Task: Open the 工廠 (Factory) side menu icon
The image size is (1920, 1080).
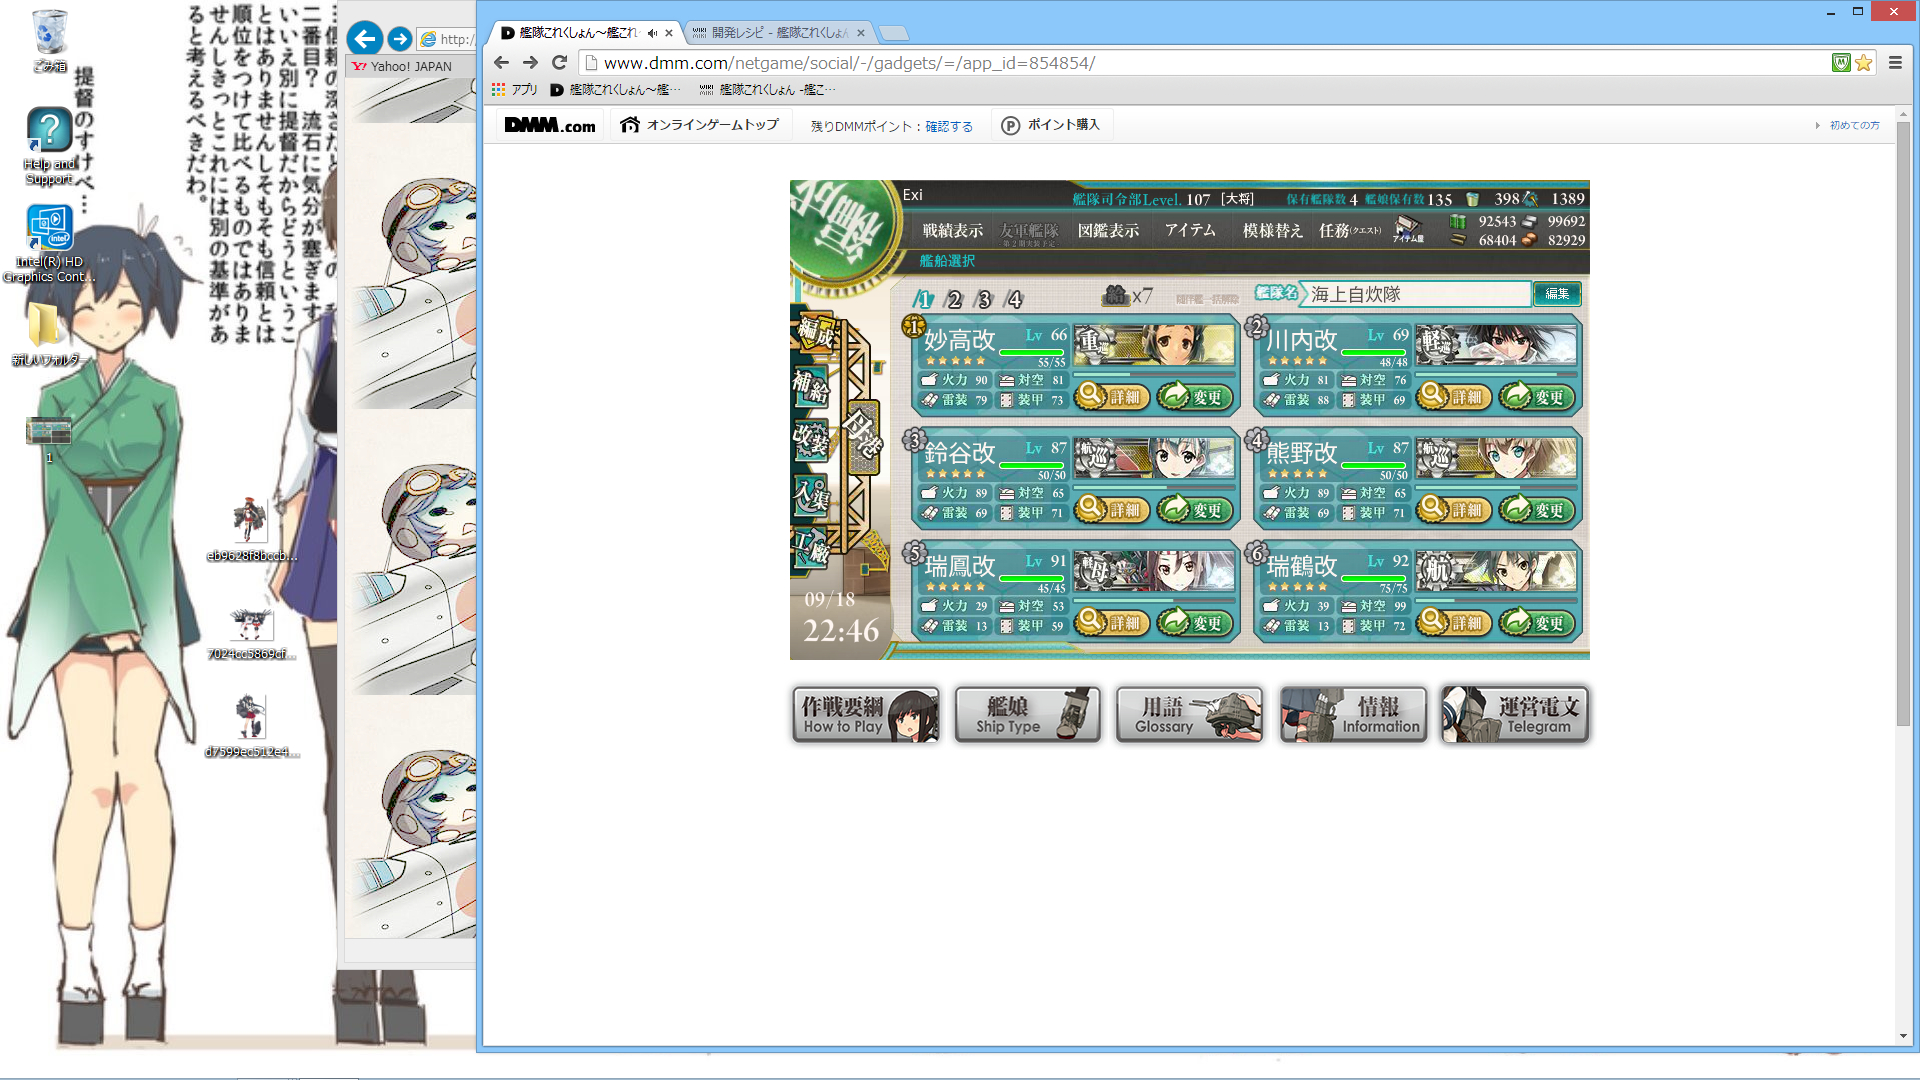Action: click(810, 548)
